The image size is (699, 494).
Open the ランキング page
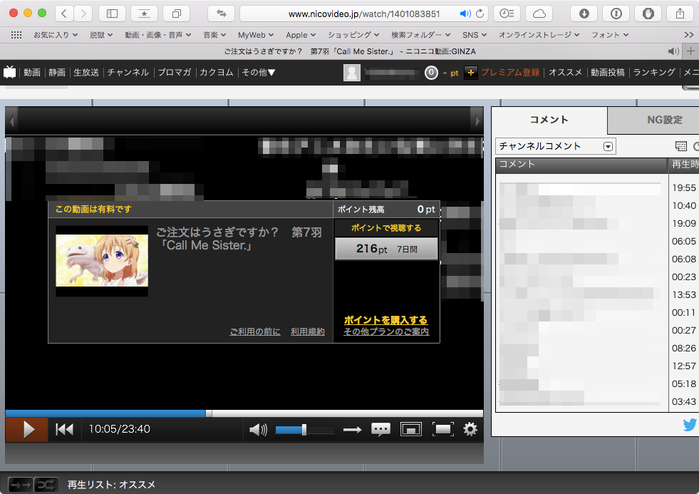click(x=654, y=72)
